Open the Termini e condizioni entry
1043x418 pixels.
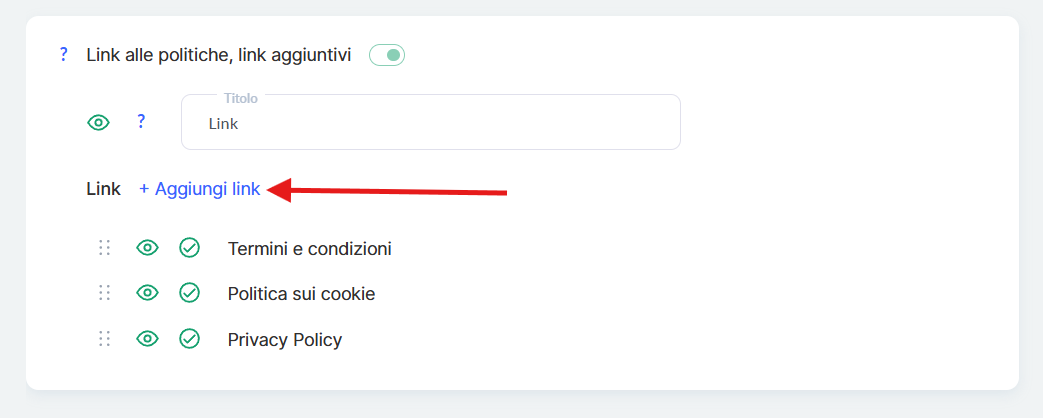point(309,248)
